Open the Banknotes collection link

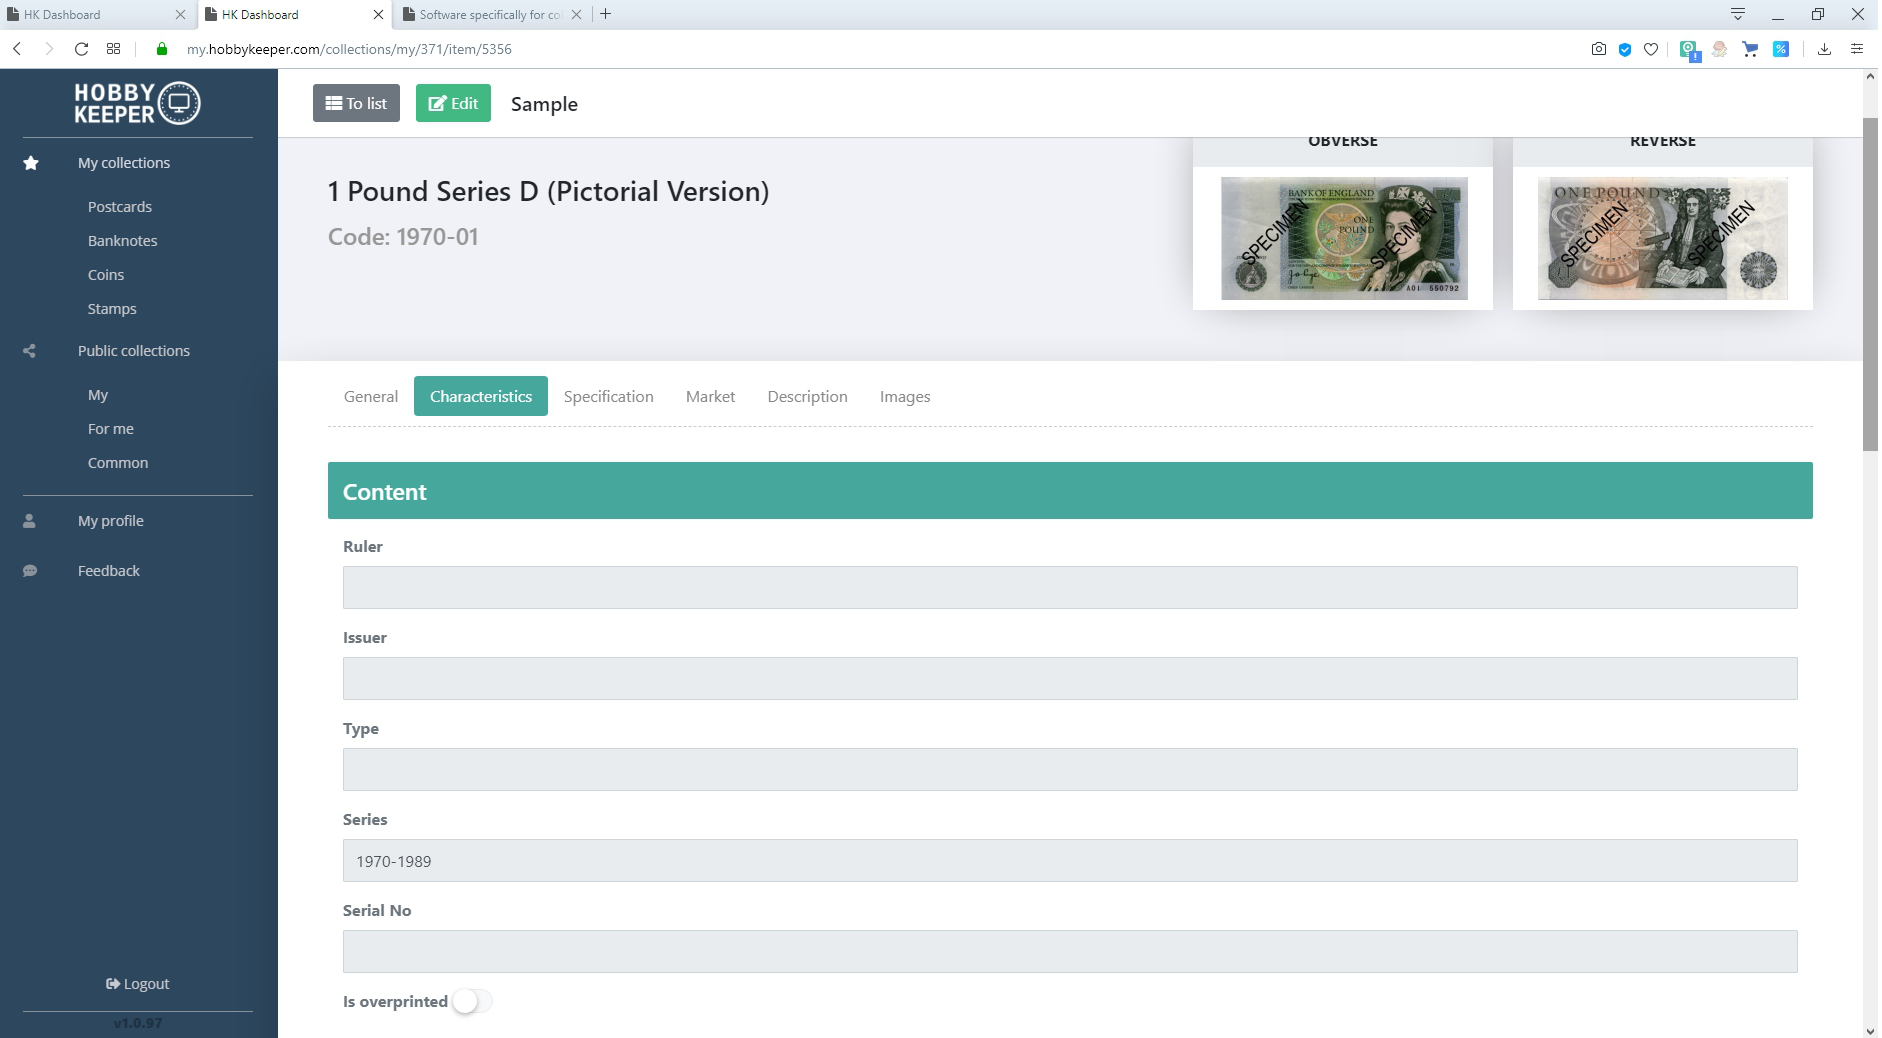tap(122, 241)
